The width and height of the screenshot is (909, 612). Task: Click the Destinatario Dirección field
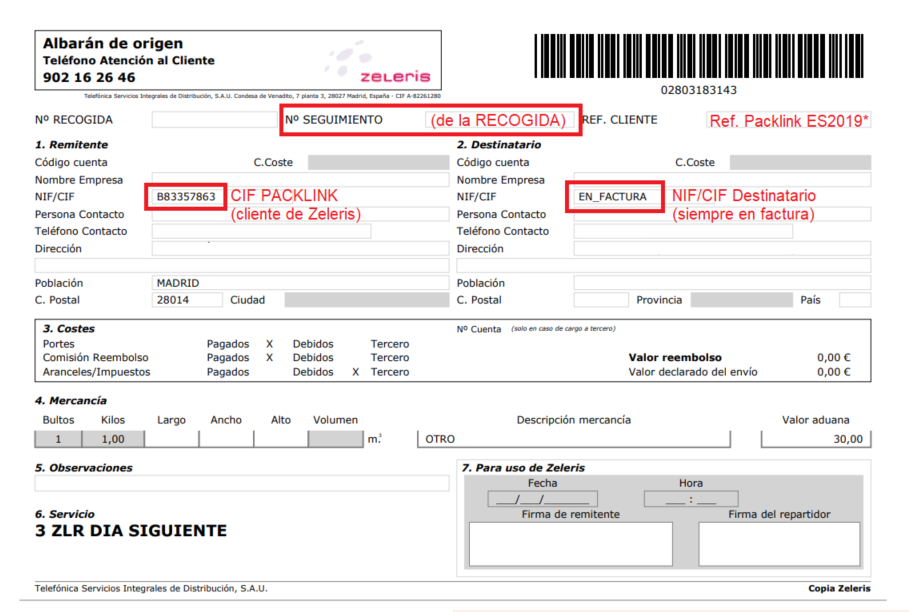coord(722,249)
